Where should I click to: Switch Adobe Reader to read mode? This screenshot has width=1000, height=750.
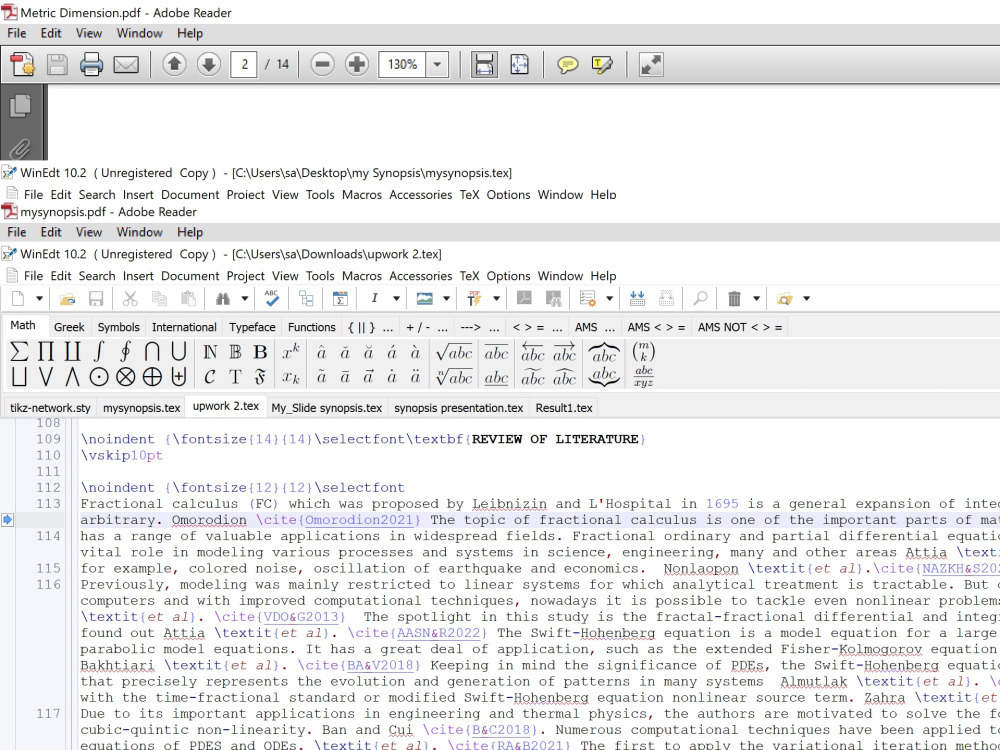(x=651, y=64)
